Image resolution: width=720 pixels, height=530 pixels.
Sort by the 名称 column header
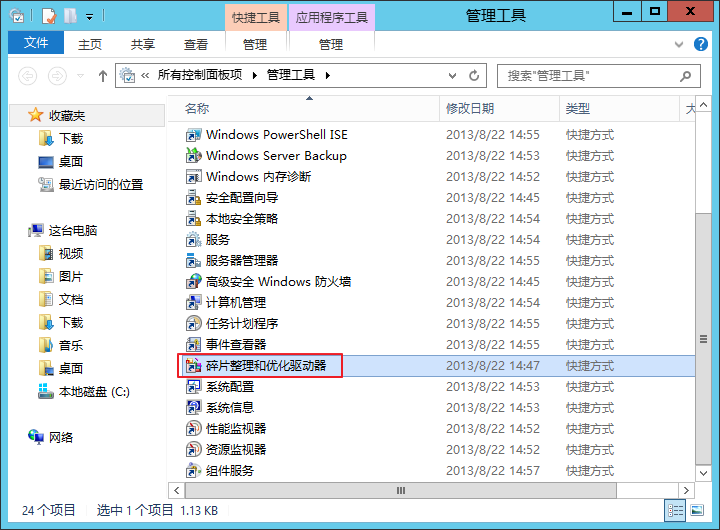point(304,109)
